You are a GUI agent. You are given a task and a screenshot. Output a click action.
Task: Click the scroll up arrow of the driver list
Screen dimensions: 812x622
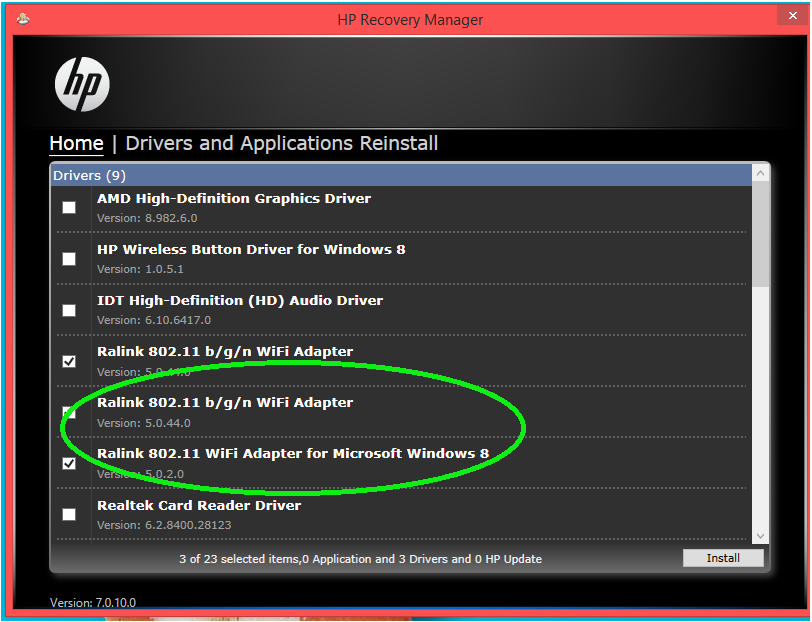pyautogui.click(x=761, y=174)
